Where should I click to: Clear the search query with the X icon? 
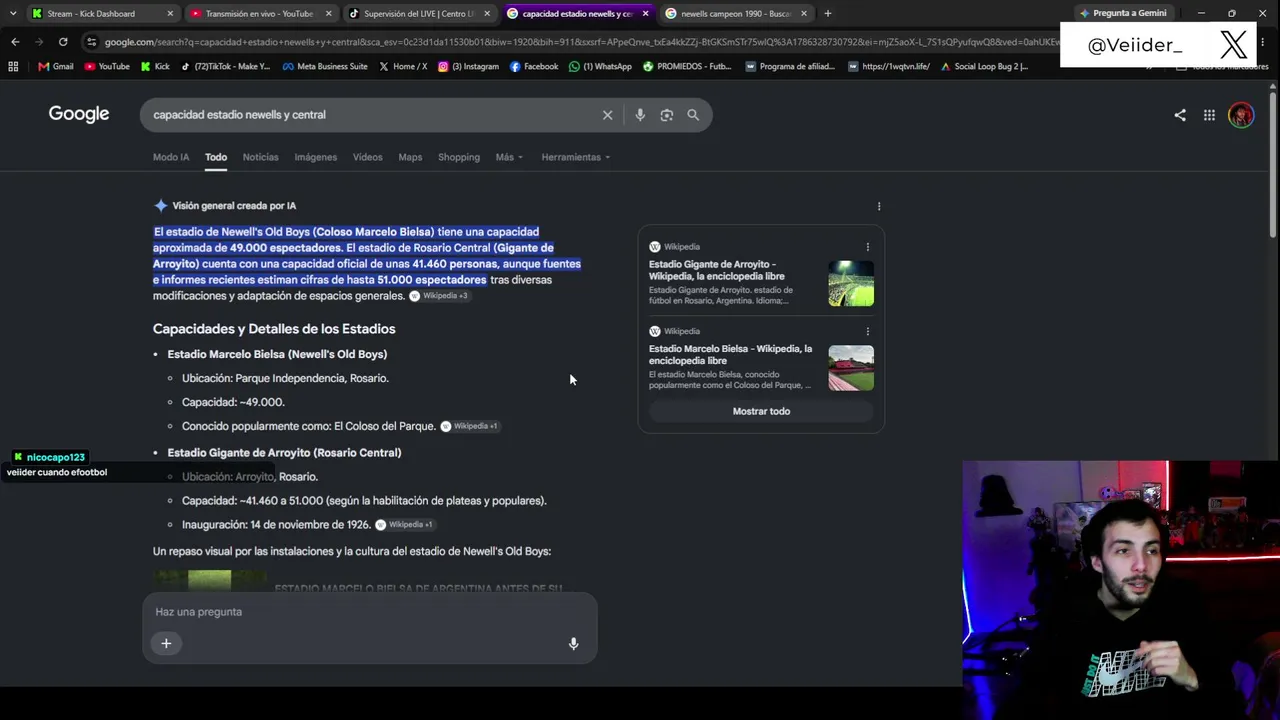click(607, 115)
